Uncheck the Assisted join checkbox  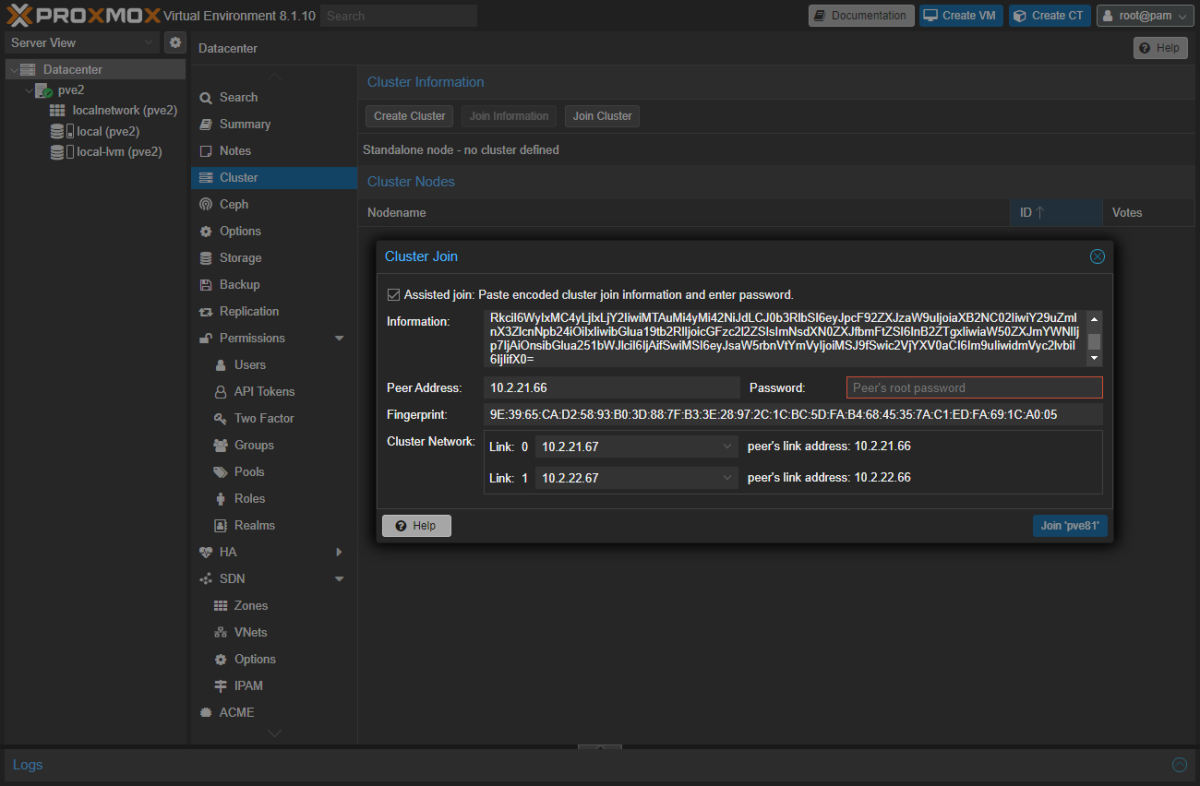pyautogui.click(x=393, y=295)
